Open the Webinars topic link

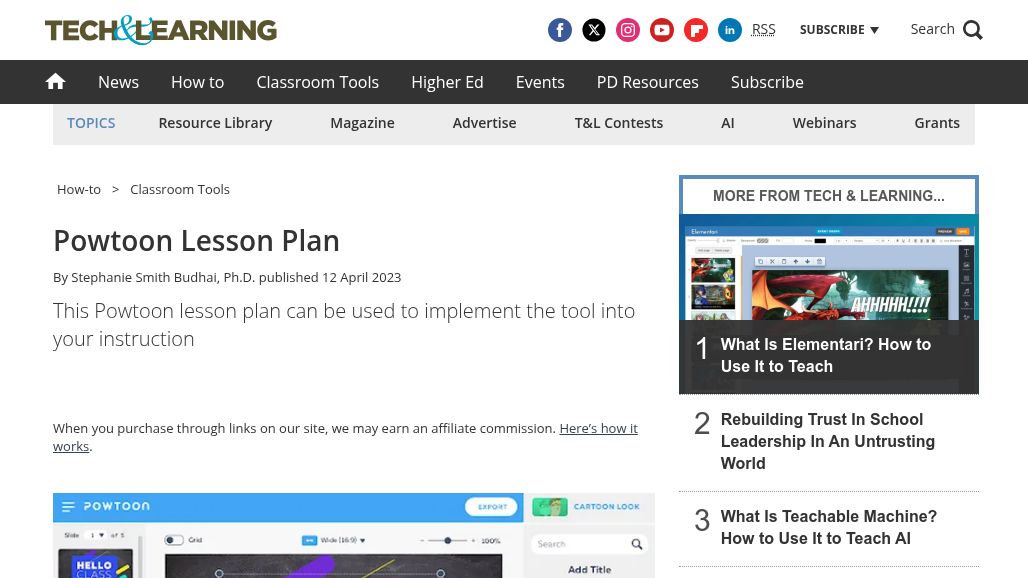(824, 123)
